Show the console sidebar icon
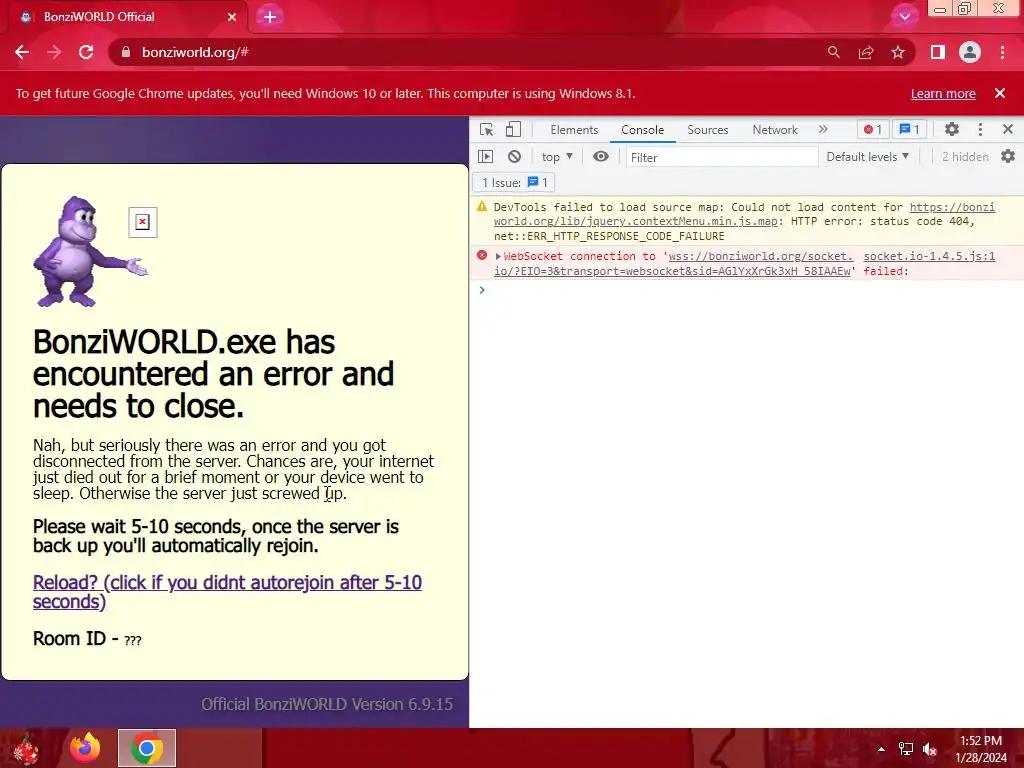 (x=486, y=157)
